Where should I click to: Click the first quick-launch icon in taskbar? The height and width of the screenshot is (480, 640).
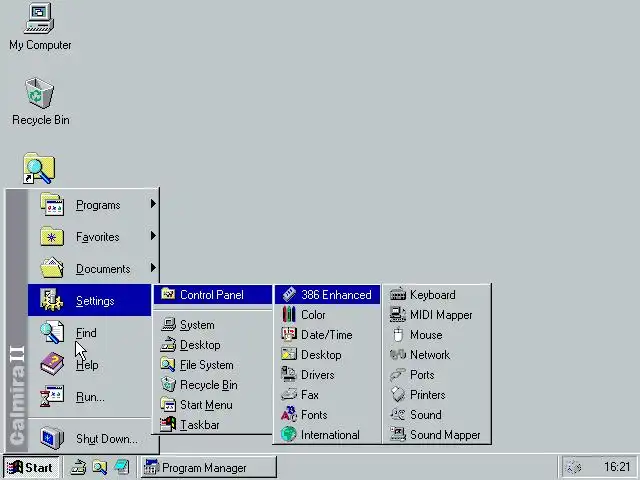78,467
